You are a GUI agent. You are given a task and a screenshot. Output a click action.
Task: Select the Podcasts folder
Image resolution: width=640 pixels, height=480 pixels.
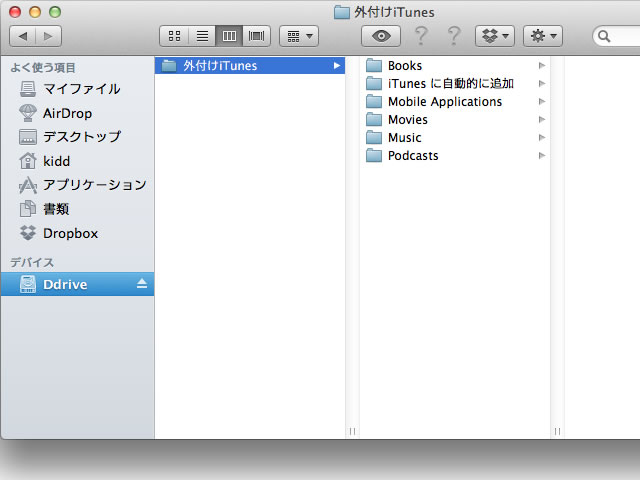[x=455, y=155]
